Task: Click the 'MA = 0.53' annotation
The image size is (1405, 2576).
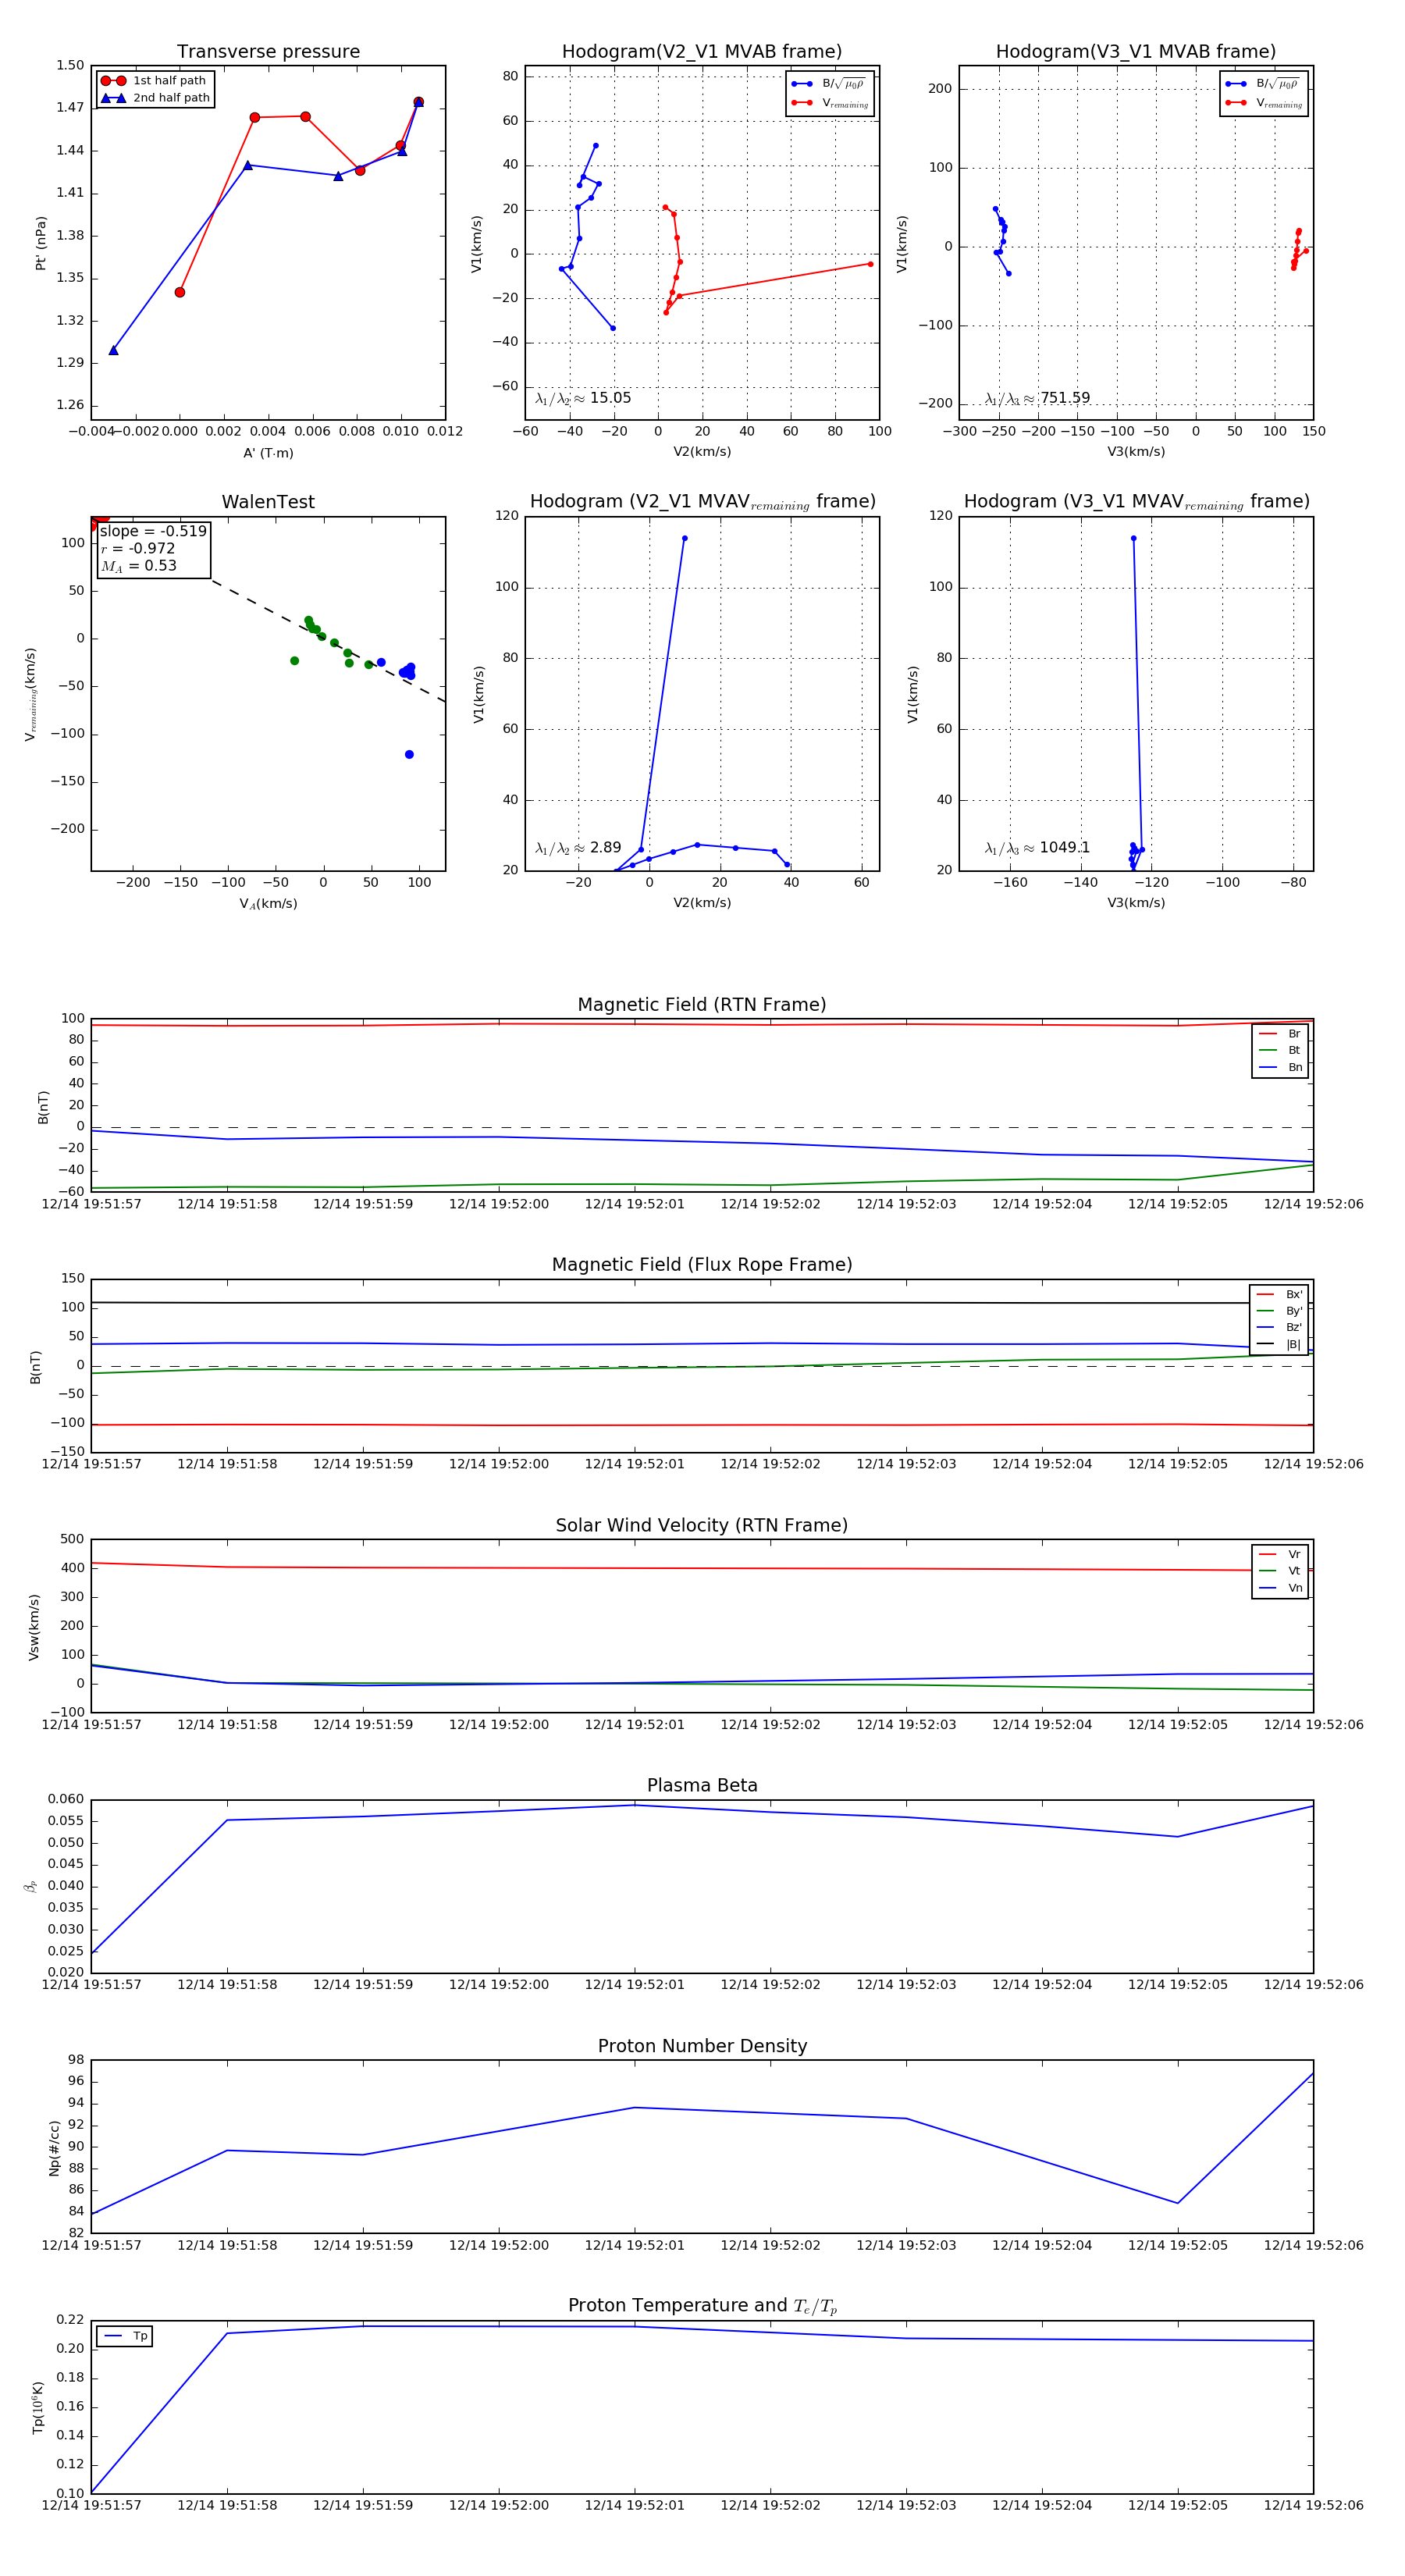Action: pyautogui.click(x=139, y=566)
